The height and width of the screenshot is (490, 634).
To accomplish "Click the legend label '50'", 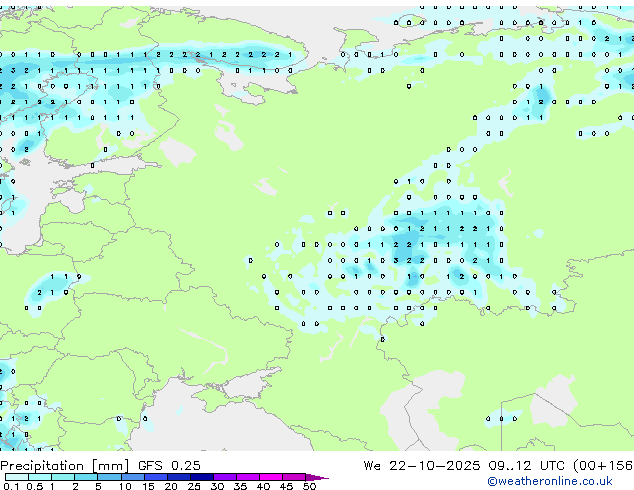I will (310, 486).
